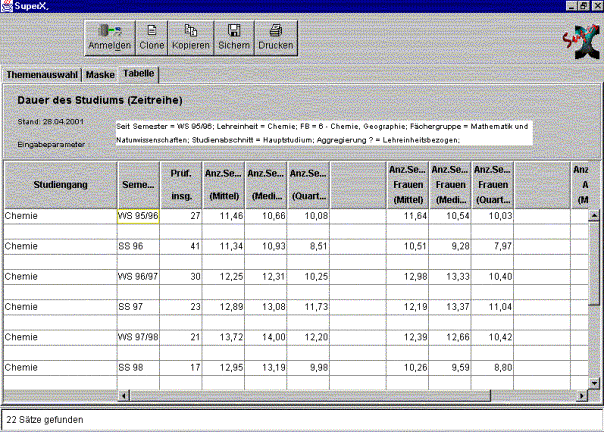Click the Anz.Se... Frauen (Mittel) header
Viewport: 604px width, 432px height.
(x=407, y=185)
